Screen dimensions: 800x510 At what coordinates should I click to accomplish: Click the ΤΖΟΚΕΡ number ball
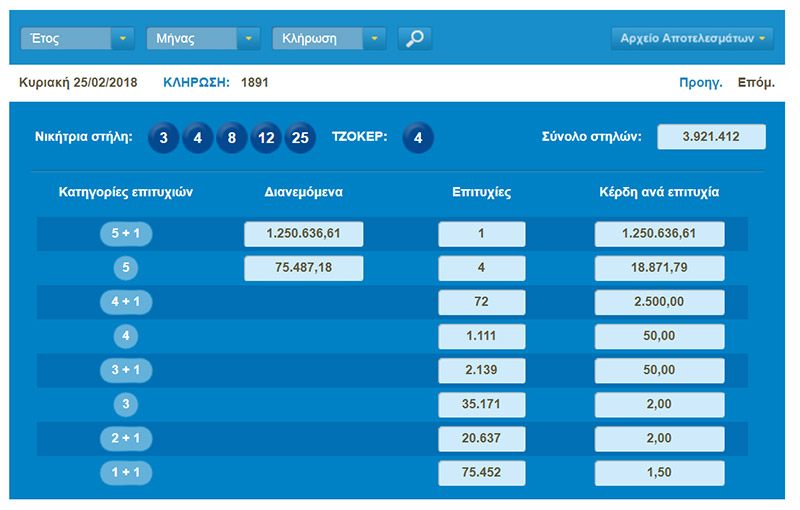[418, 138]
